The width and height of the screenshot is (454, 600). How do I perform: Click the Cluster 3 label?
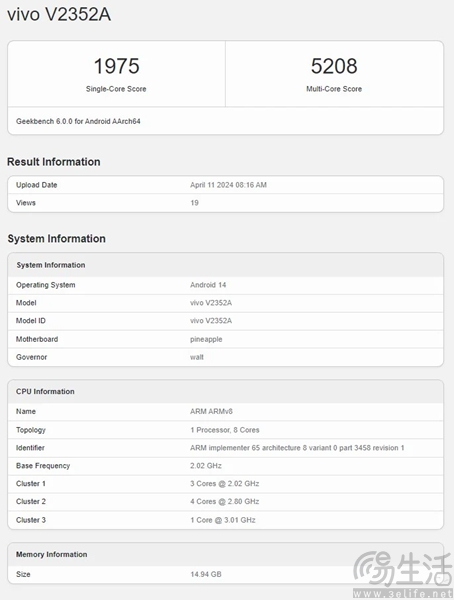[x=31, y=520]
